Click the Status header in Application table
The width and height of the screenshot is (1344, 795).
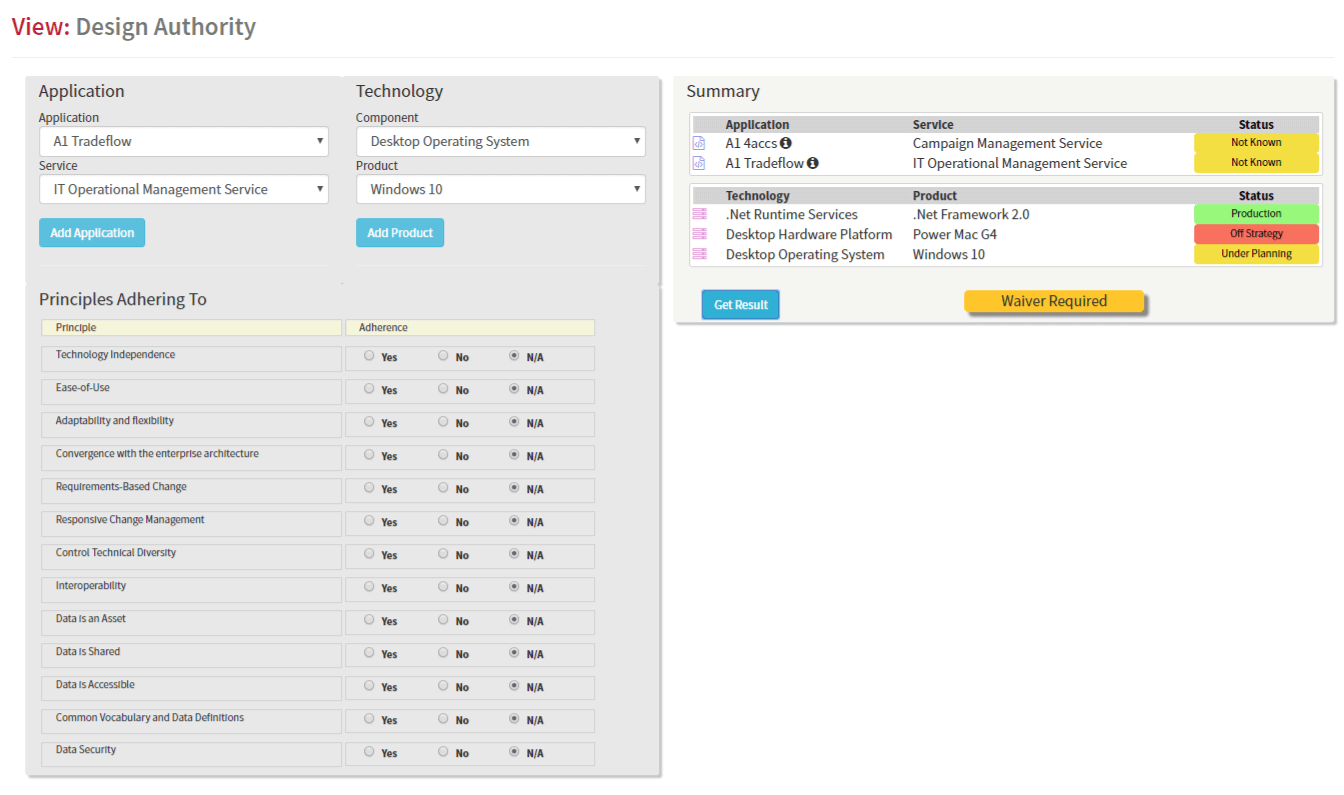click(x=1256, y=125)
